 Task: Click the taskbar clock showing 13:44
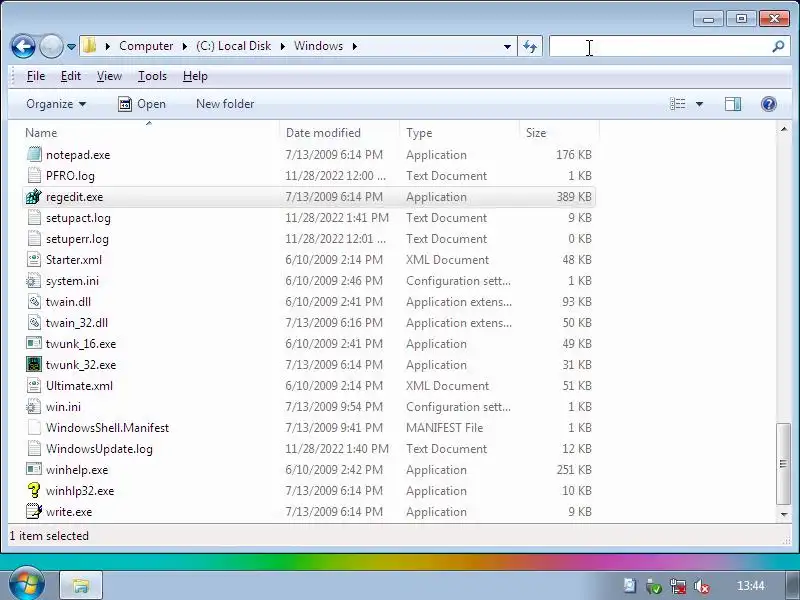click(x=751, y=586)
